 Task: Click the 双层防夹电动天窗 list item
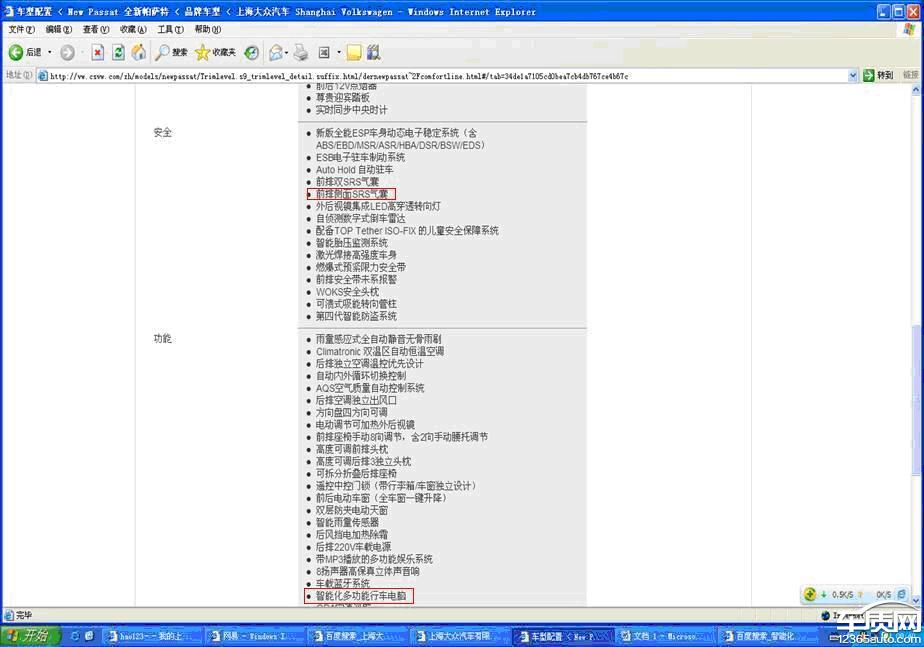coord(351,510)
